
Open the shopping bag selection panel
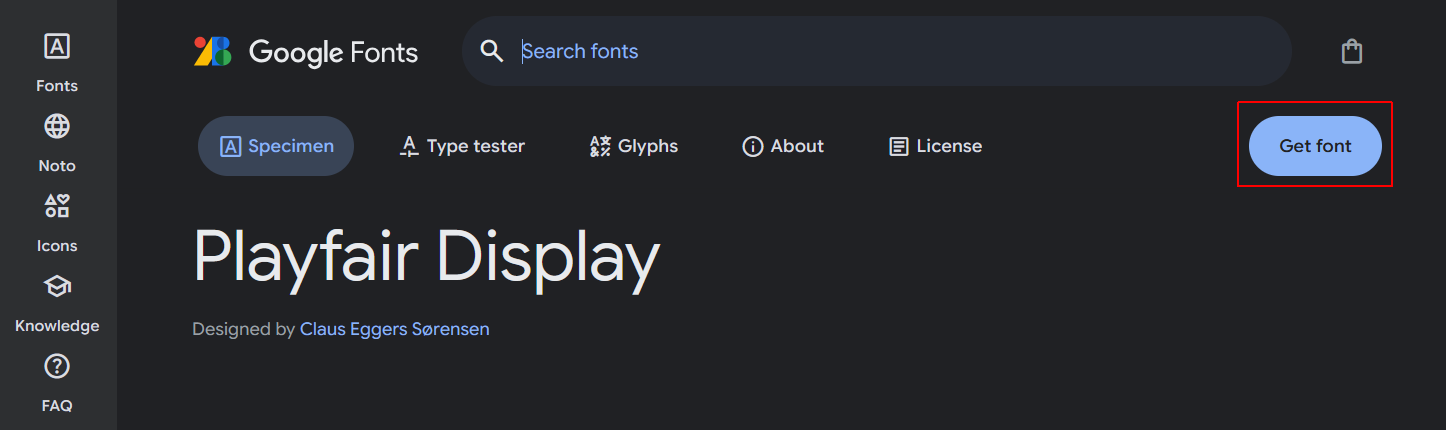point(1352,51)
